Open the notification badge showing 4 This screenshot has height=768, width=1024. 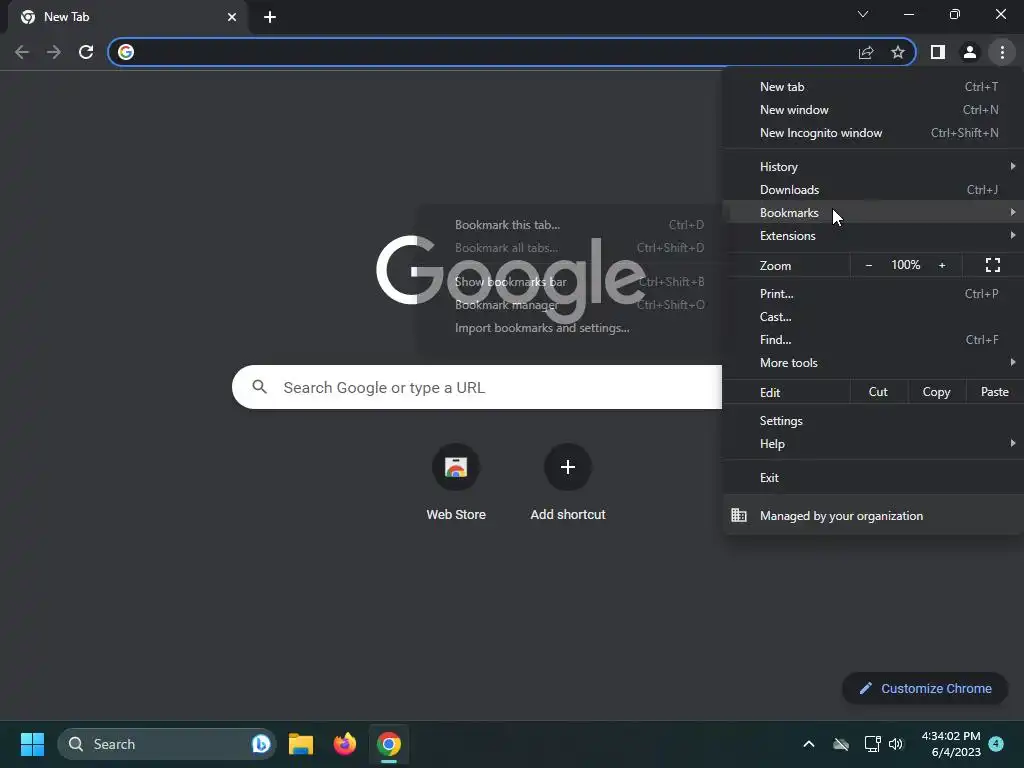996,744
